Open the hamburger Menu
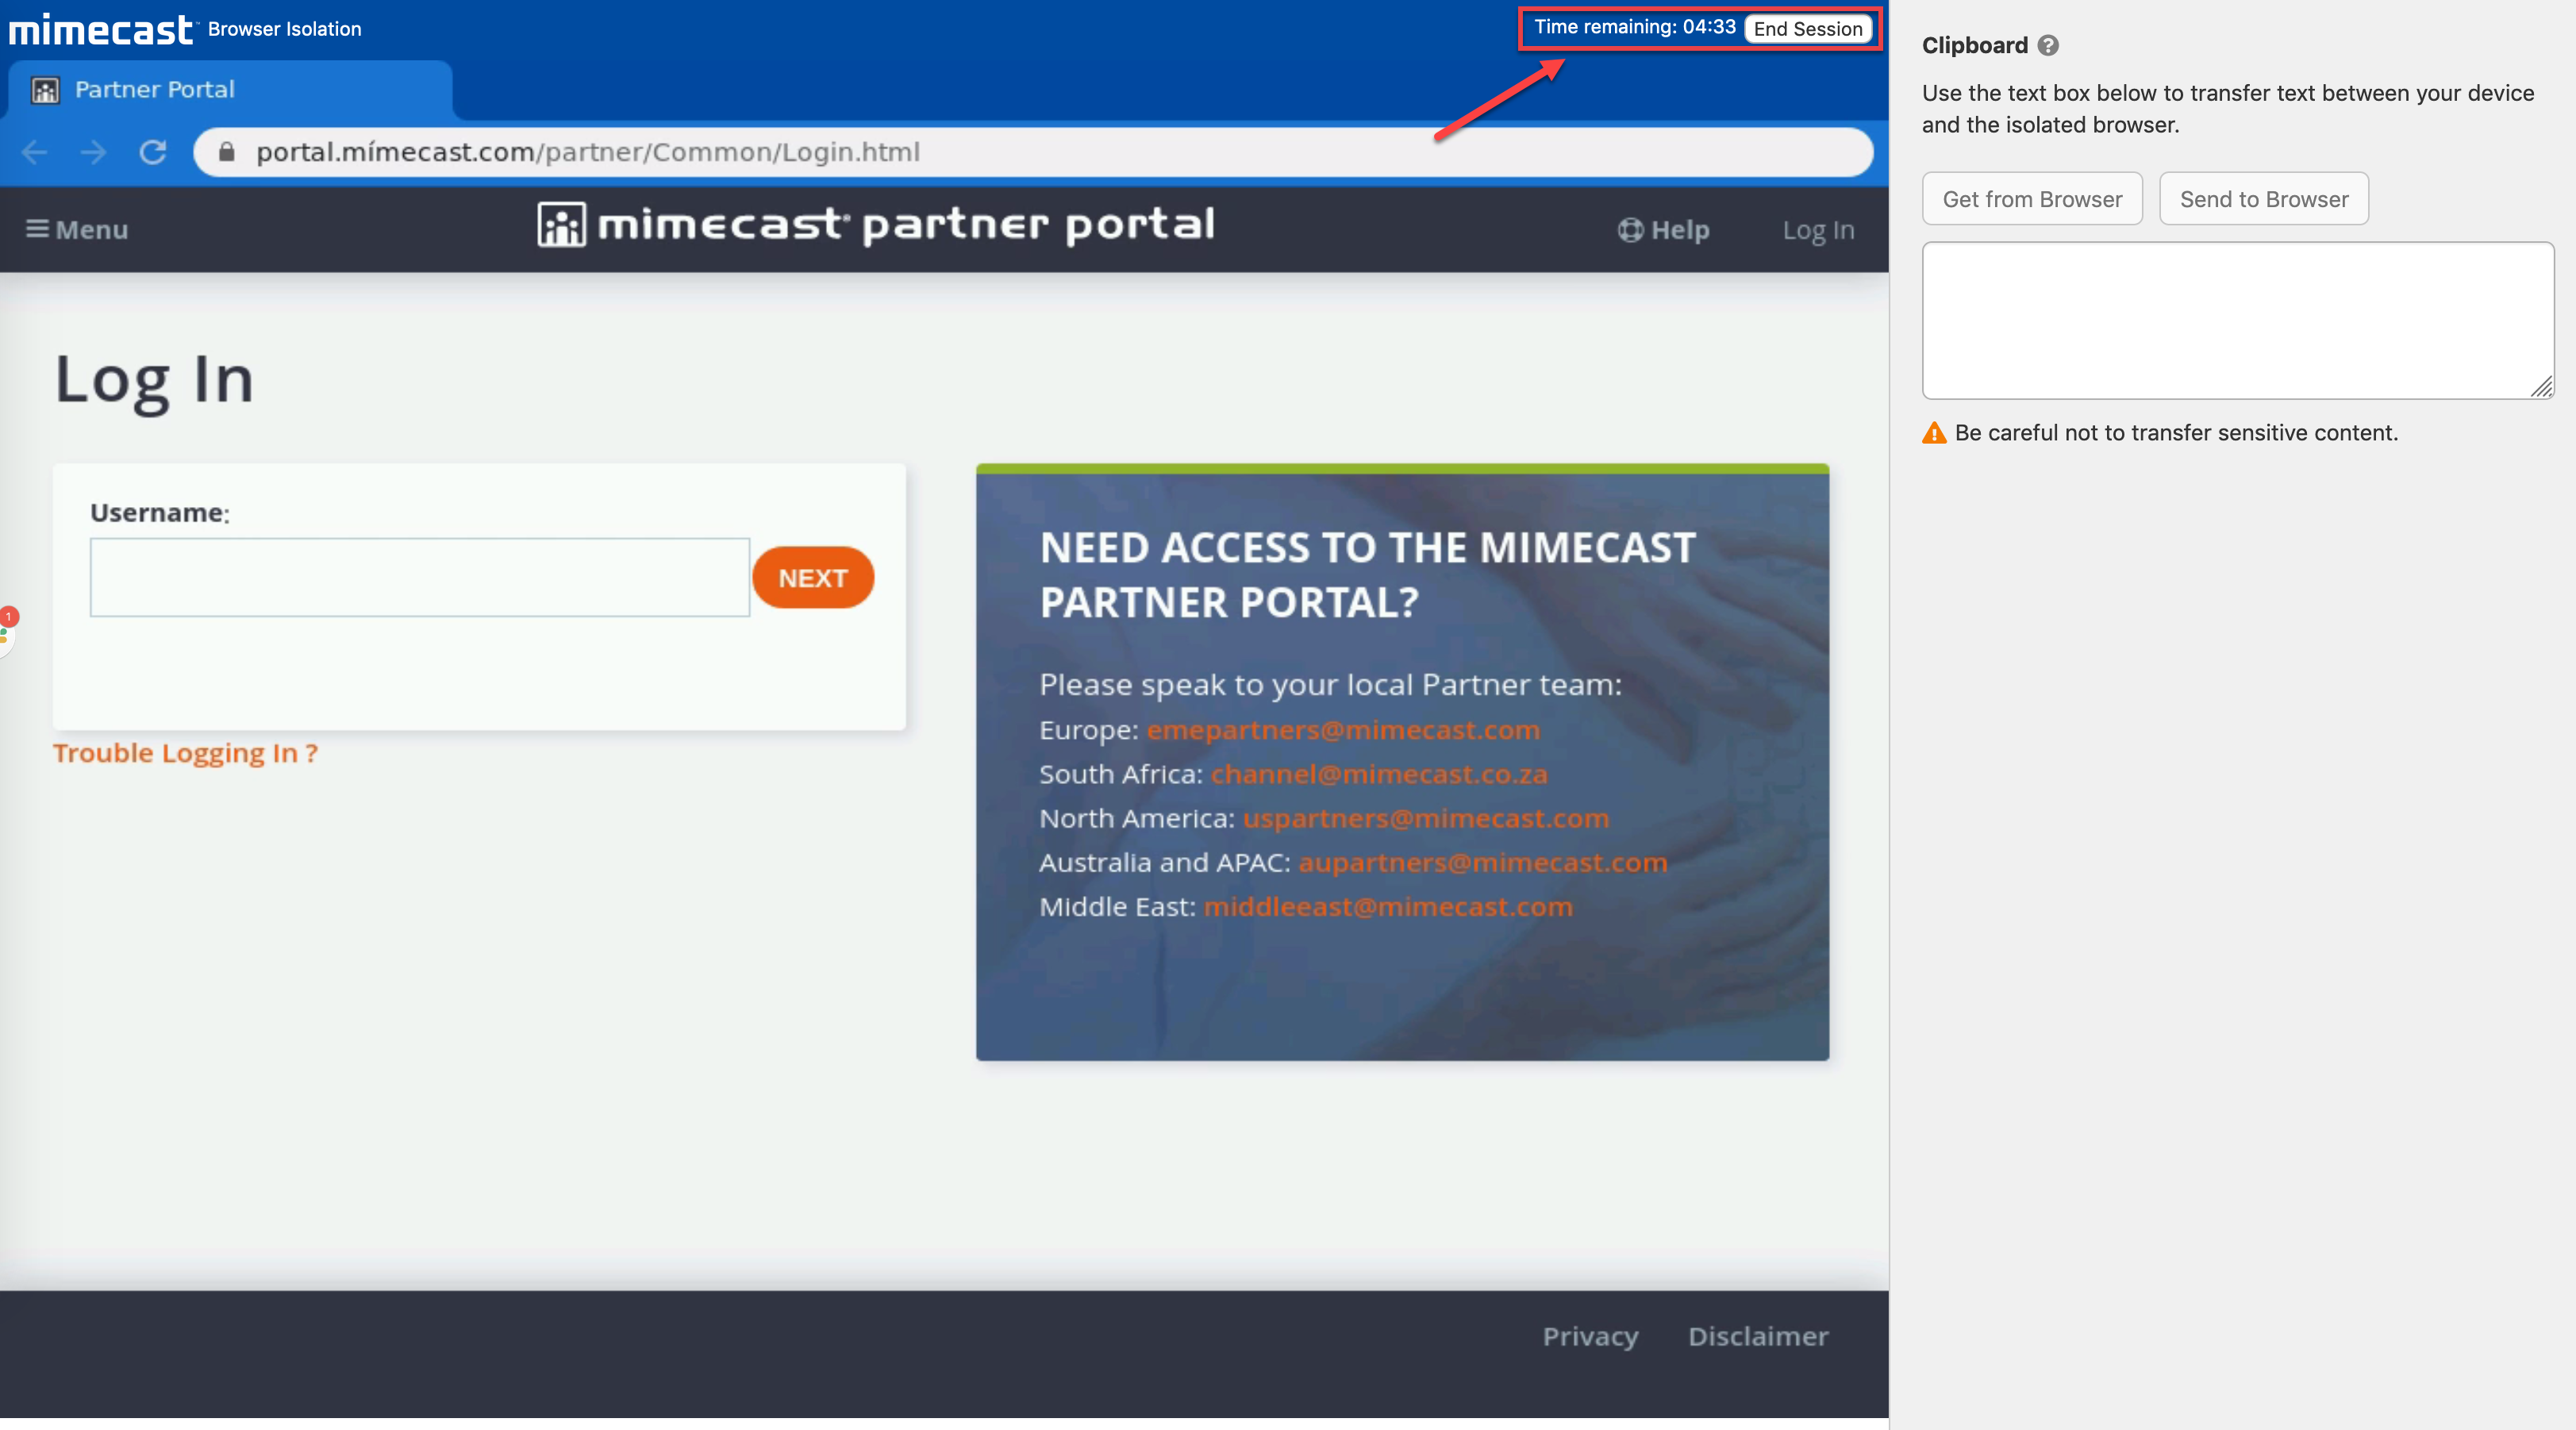Viewport: 2576px width, 1430px height. 77,230
